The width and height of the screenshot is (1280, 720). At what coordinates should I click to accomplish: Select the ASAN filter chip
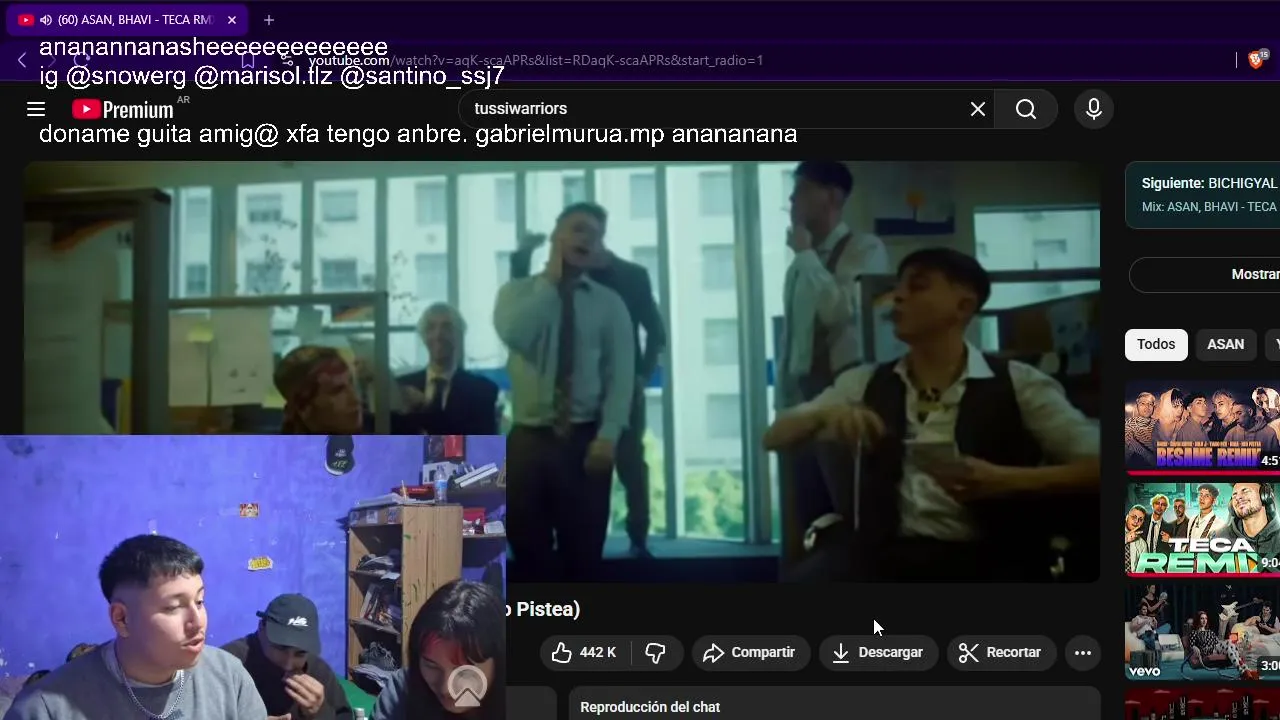tap(1225, 344)
